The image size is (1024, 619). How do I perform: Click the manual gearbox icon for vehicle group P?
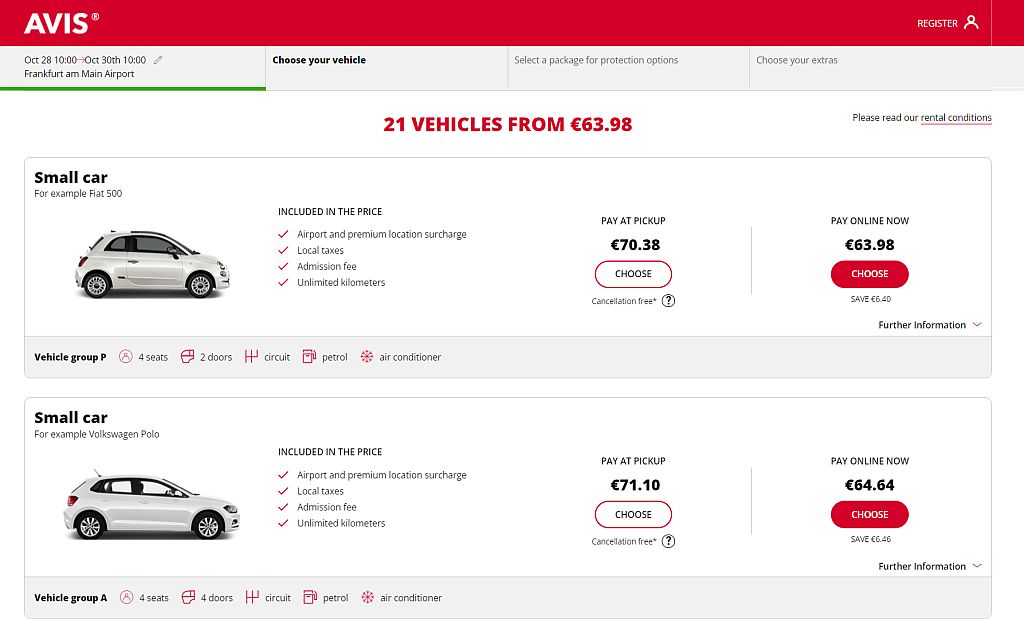(x=250, y=356)
